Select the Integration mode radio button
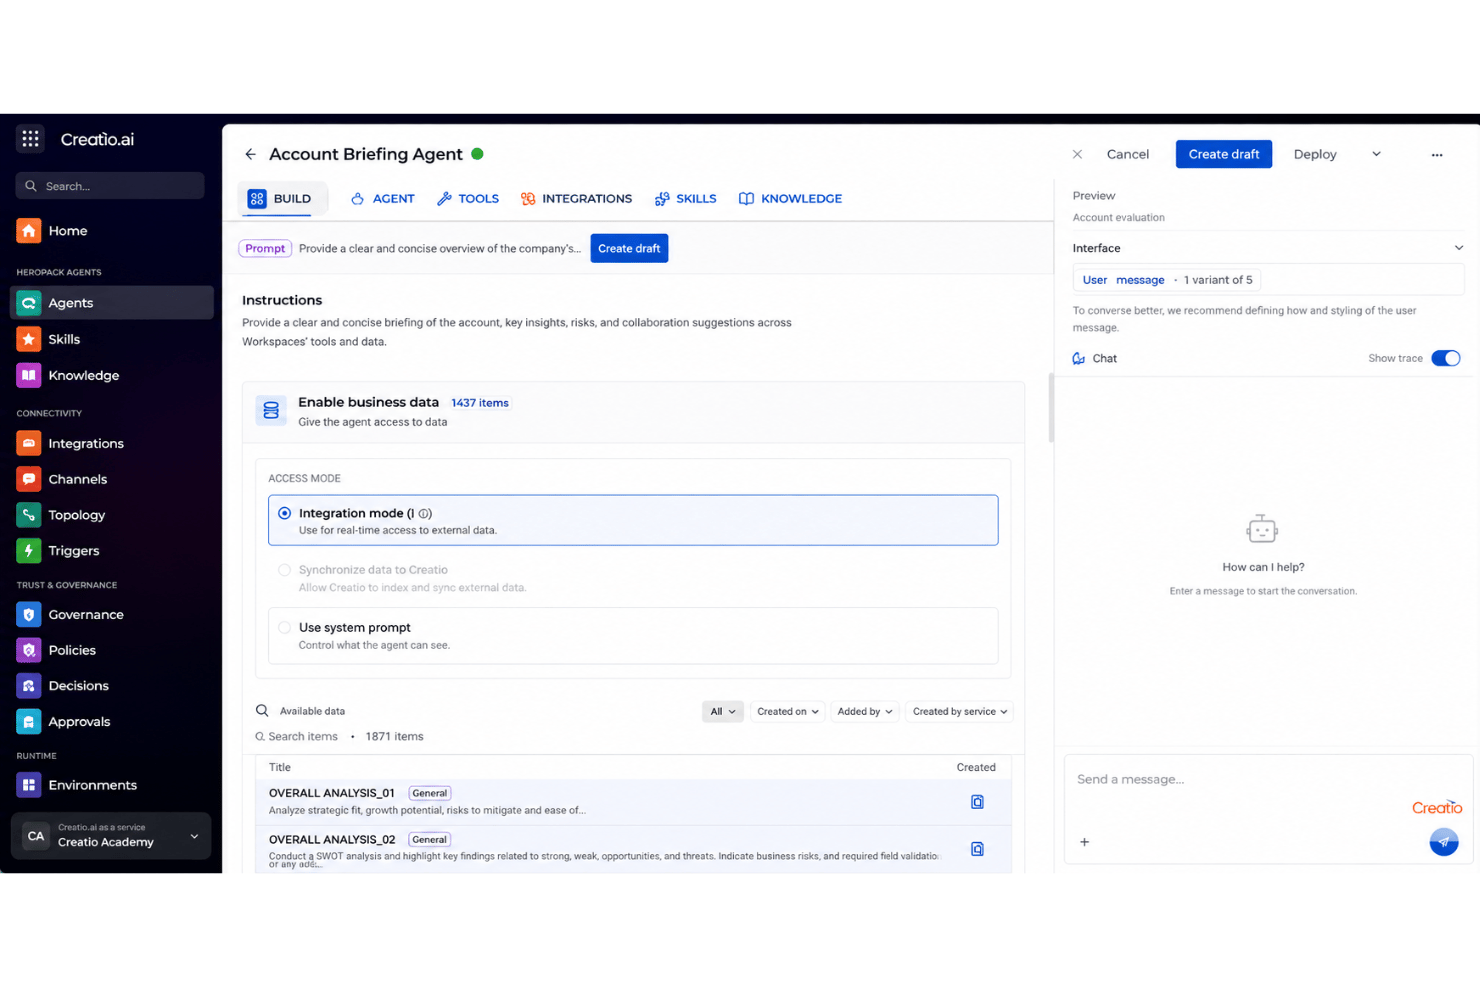The height and width of the screenshot is (987, 1480). 285,513
